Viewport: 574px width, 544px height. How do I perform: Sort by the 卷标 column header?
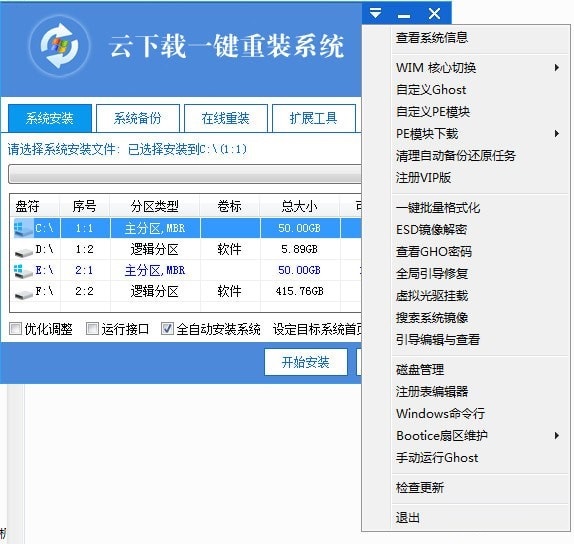coord(230,206)
